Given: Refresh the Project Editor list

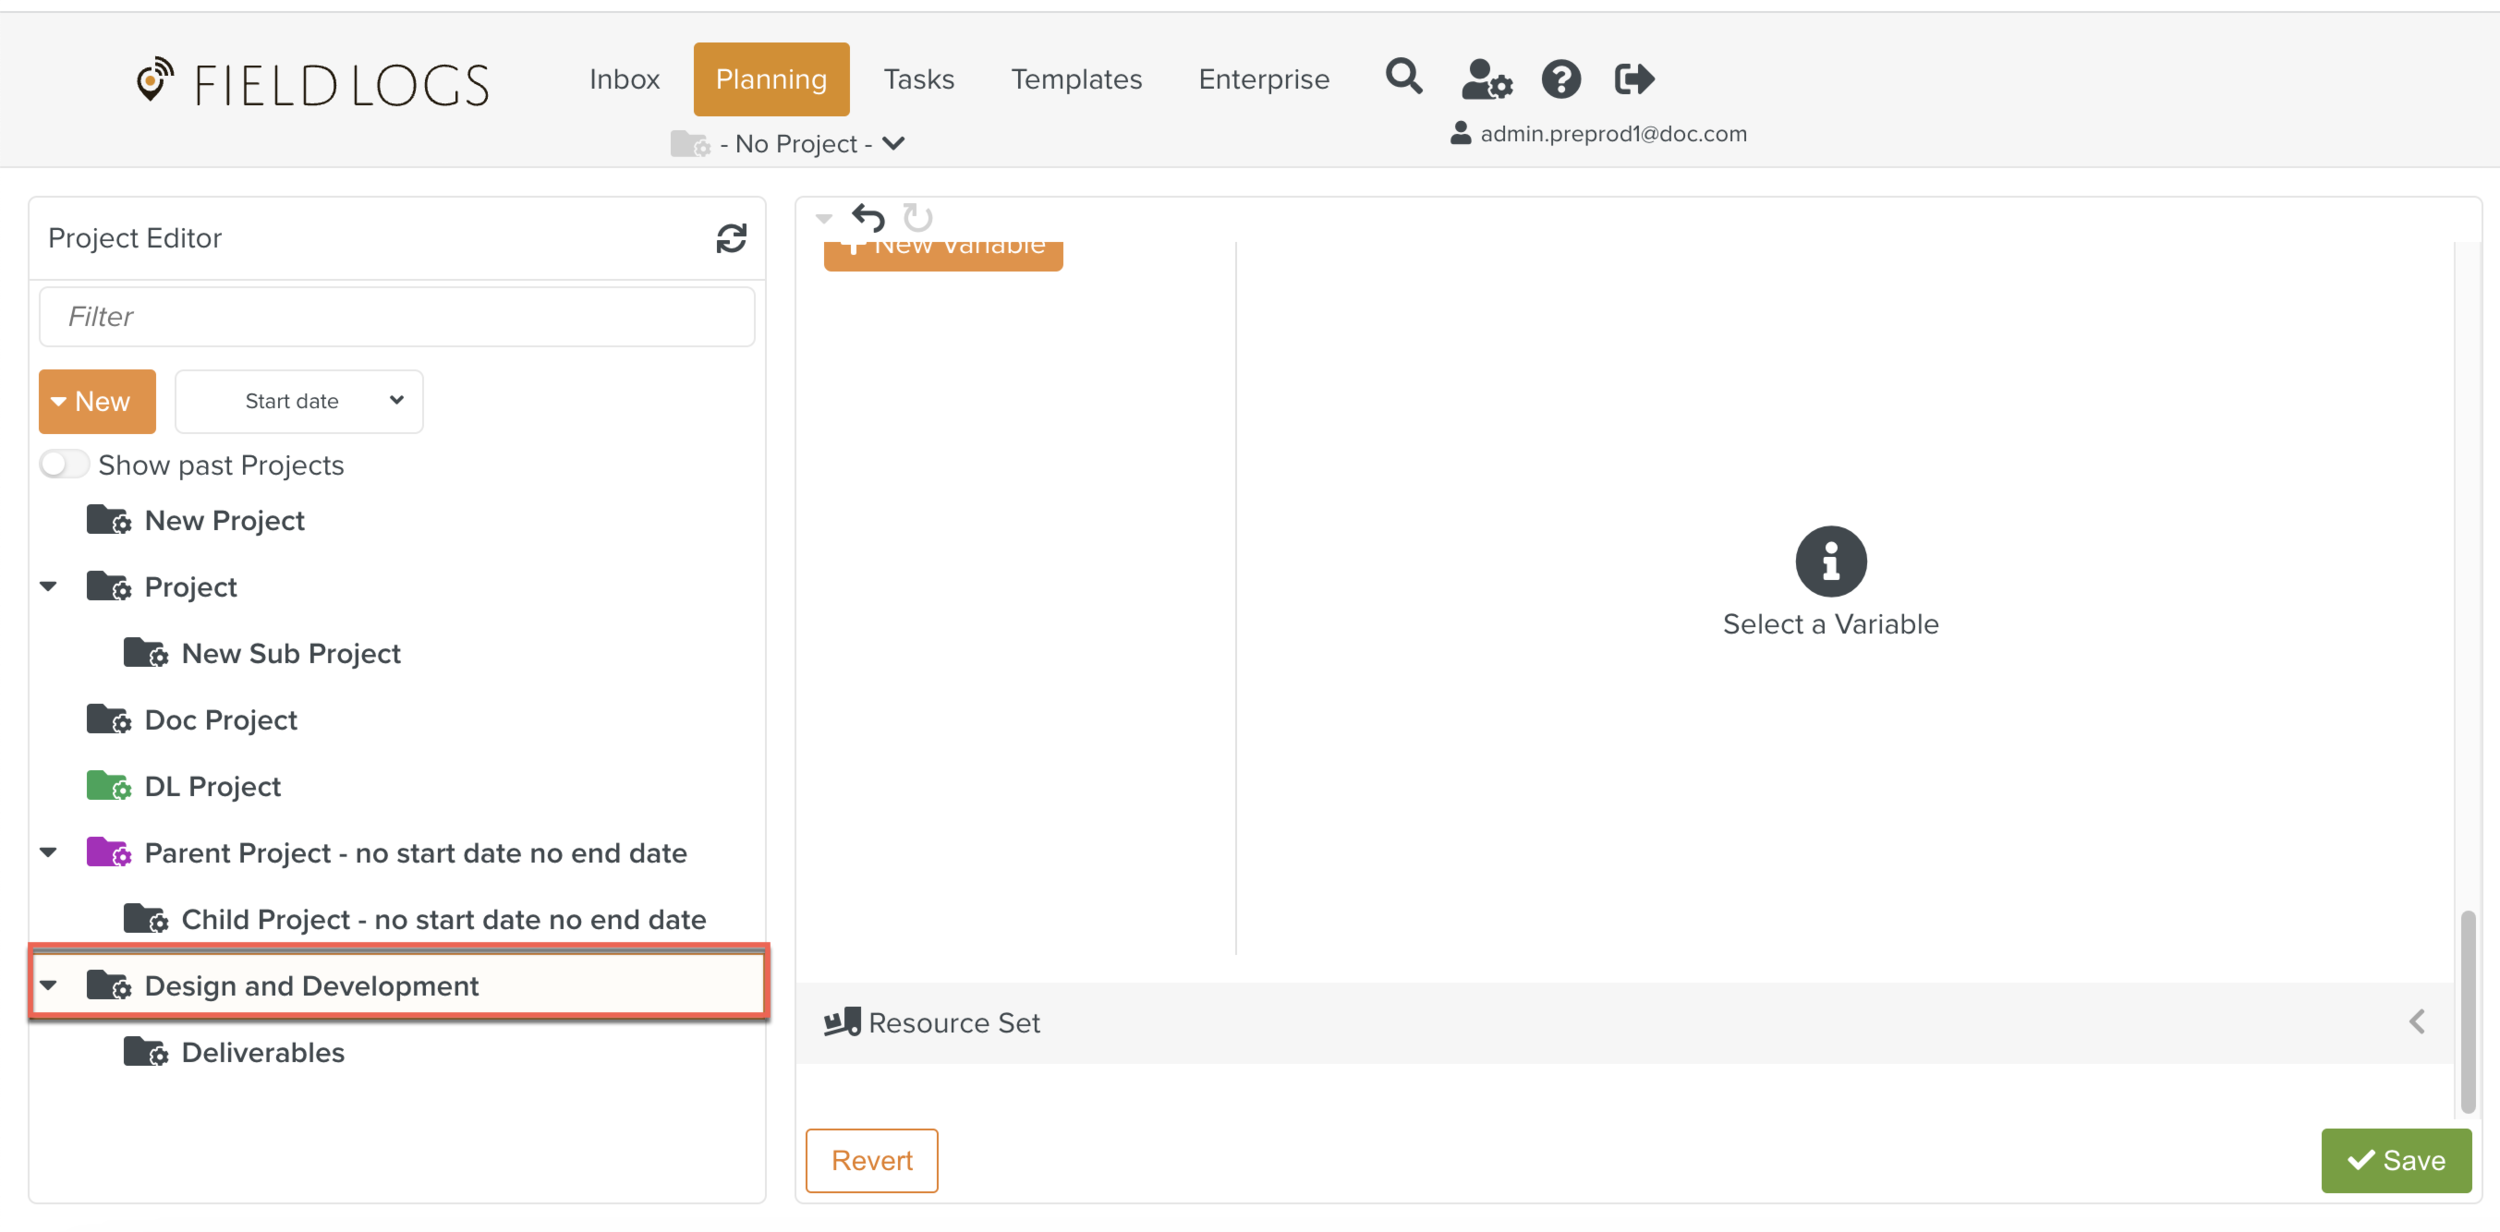Looking at the screenshot, I should 731,238.
